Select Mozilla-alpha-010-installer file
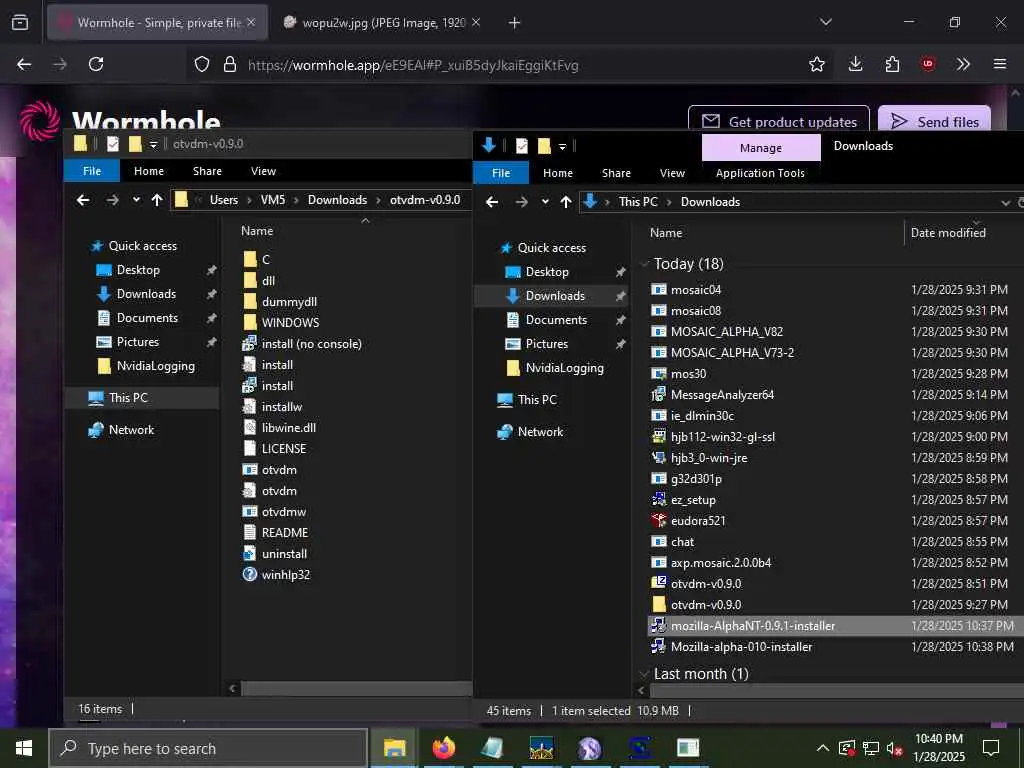Image resolution: width=1024 pixels, height=768 pixels. click(x=741, y=647)
